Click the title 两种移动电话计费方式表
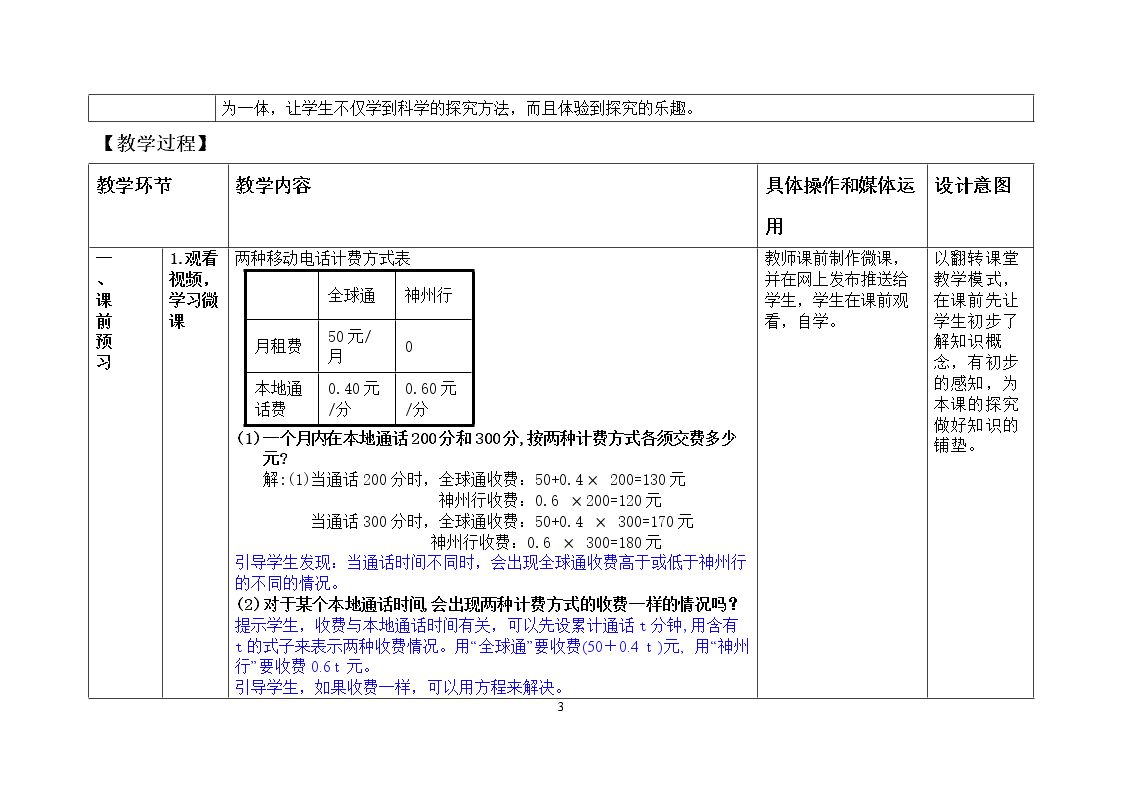 [322, 259]
